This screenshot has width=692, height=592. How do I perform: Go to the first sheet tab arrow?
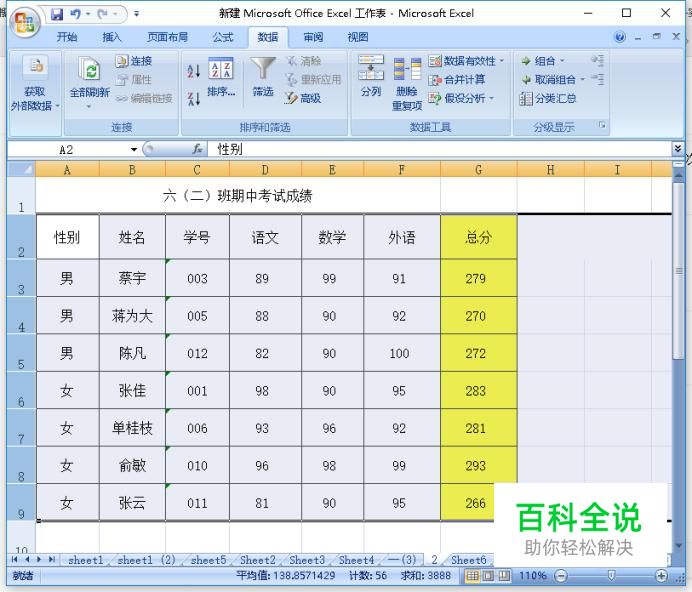15,559
